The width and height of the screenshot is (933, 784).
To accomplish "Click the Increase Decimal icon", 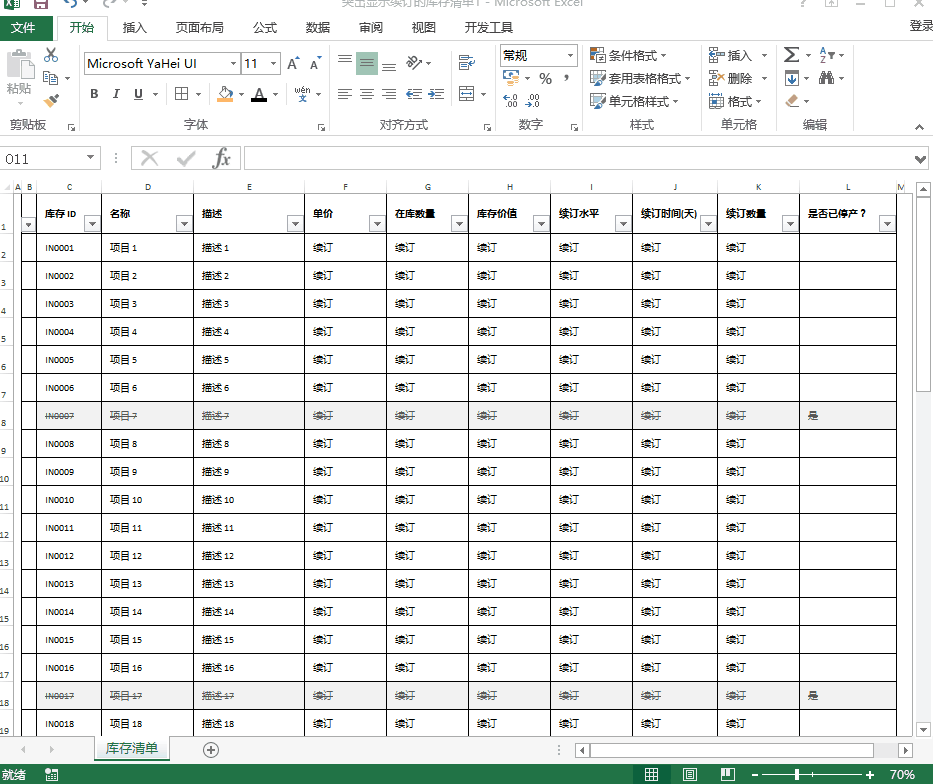I will tap(510, 101).
